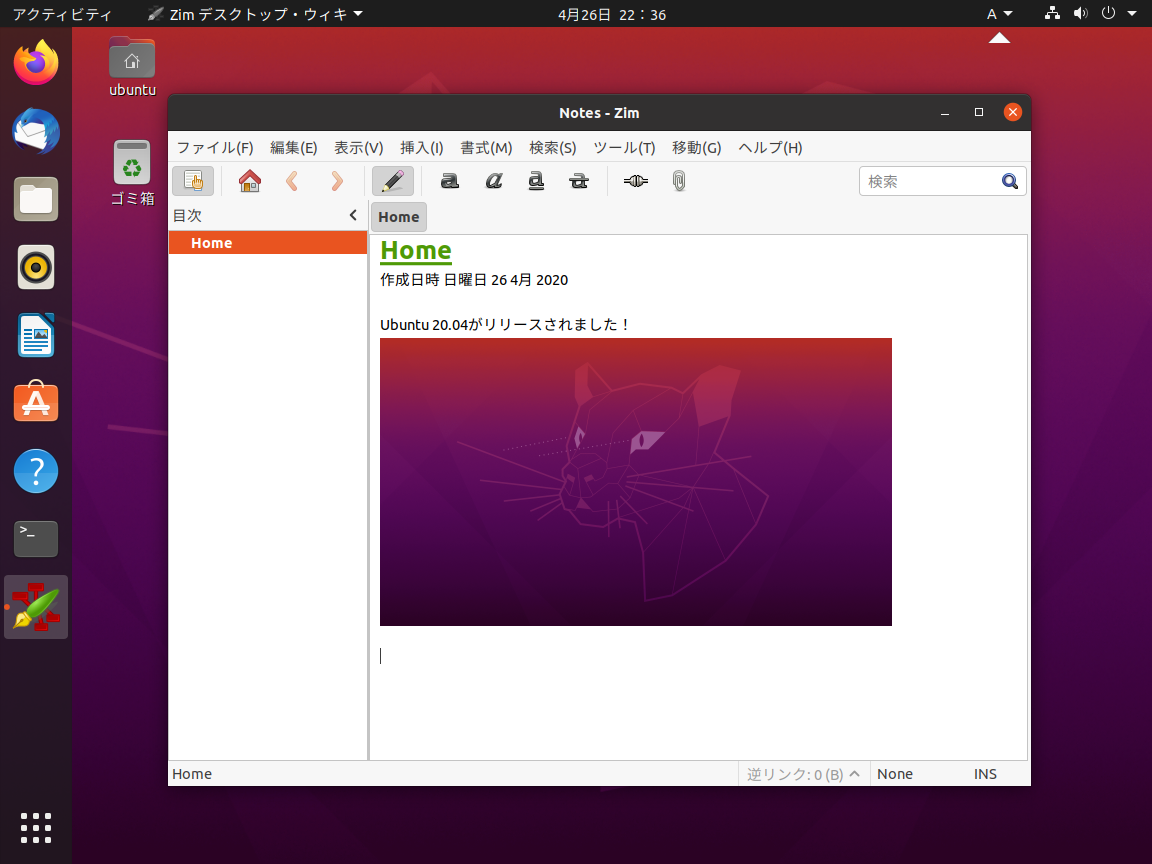Collapse the 目次 side pane chevron
This screenshot has height=864, width=1152.
353,215
